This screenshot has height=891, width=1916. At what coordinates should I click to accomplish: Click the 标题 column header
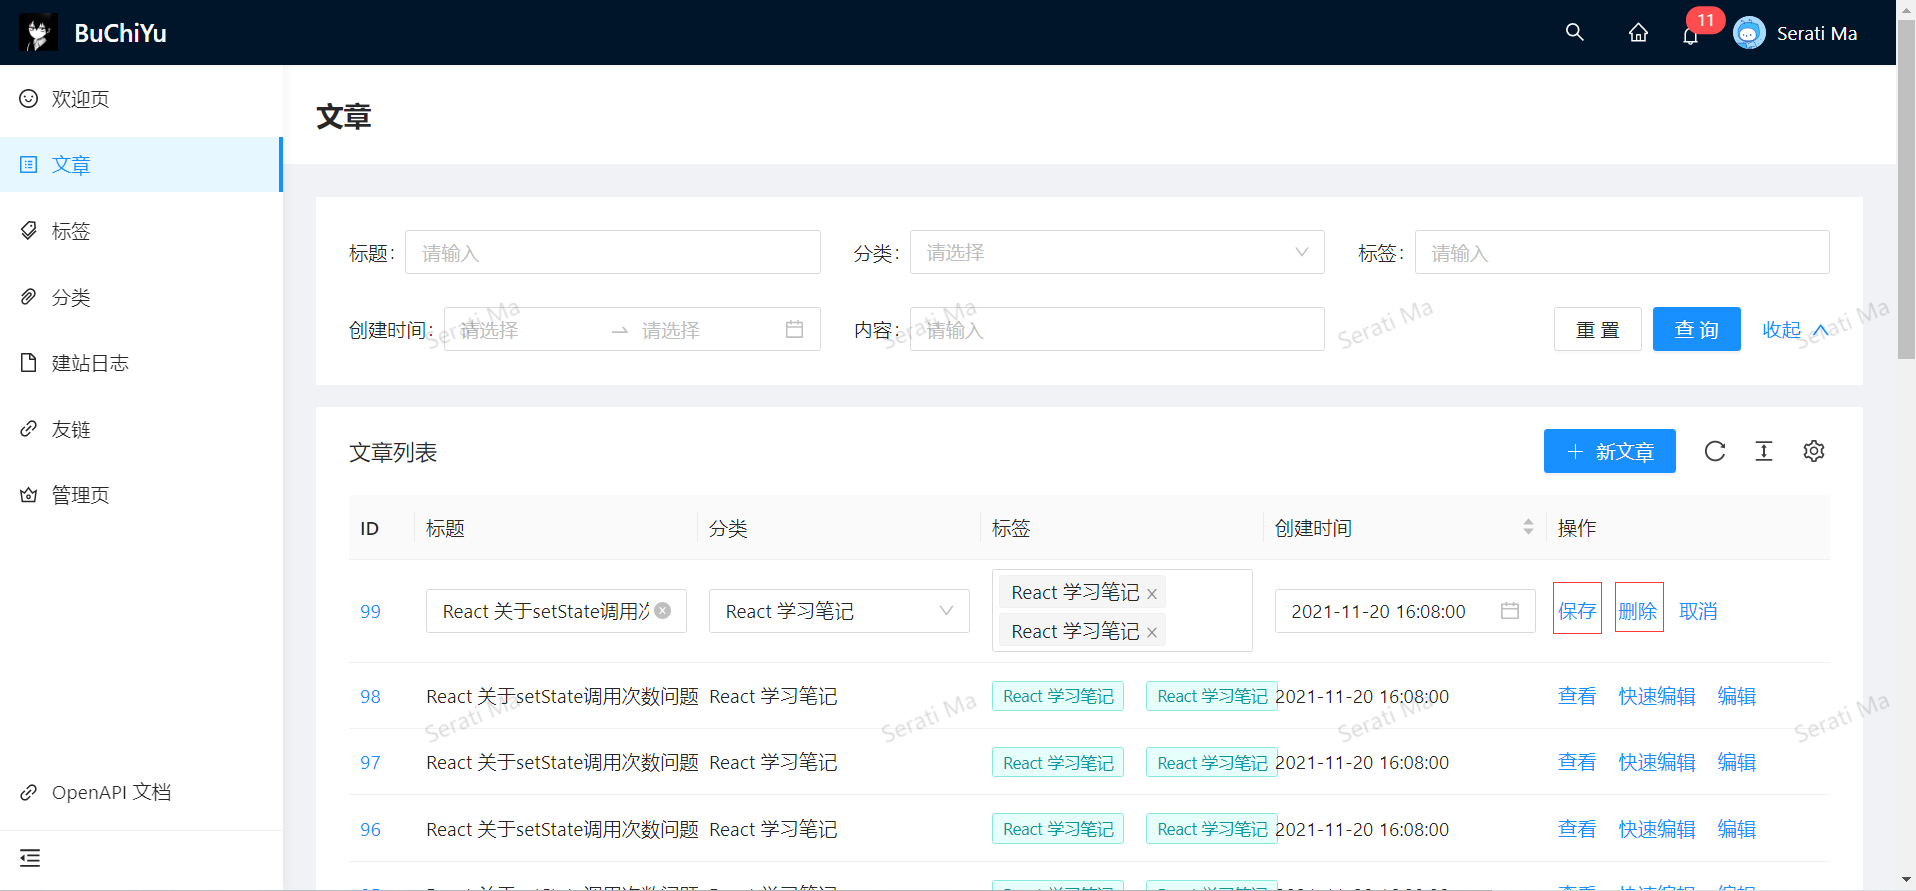click(x=445, y=528)
